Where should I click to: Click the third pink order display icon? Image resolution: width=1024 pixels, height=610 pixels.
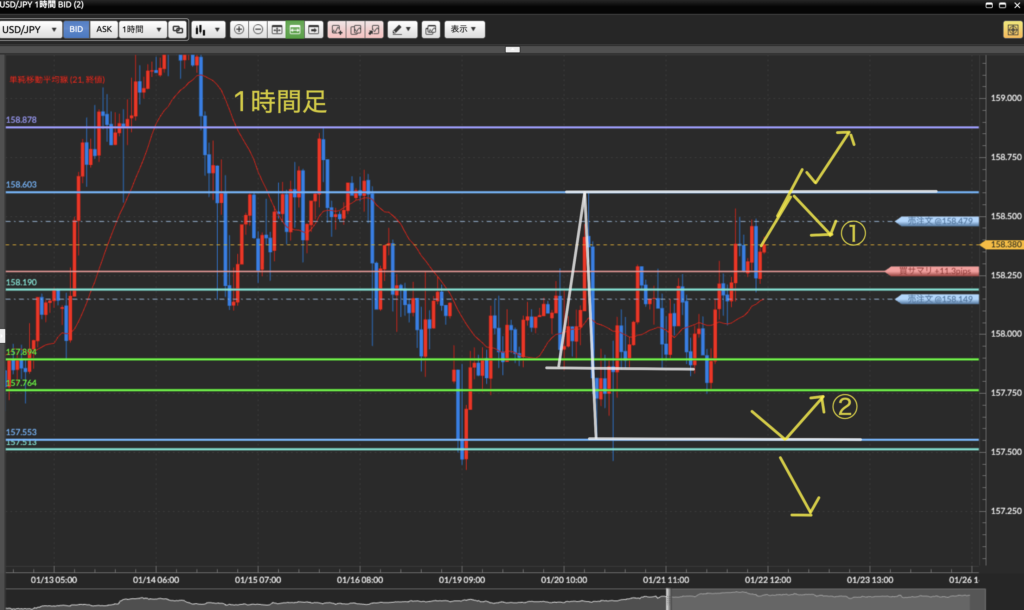pos(373,30)
